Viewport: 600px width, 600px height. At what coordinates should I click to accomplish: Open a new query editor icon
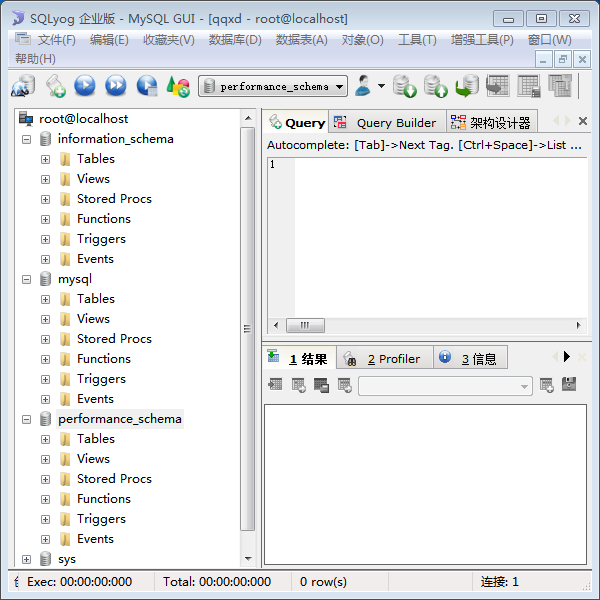click(56, 86)
